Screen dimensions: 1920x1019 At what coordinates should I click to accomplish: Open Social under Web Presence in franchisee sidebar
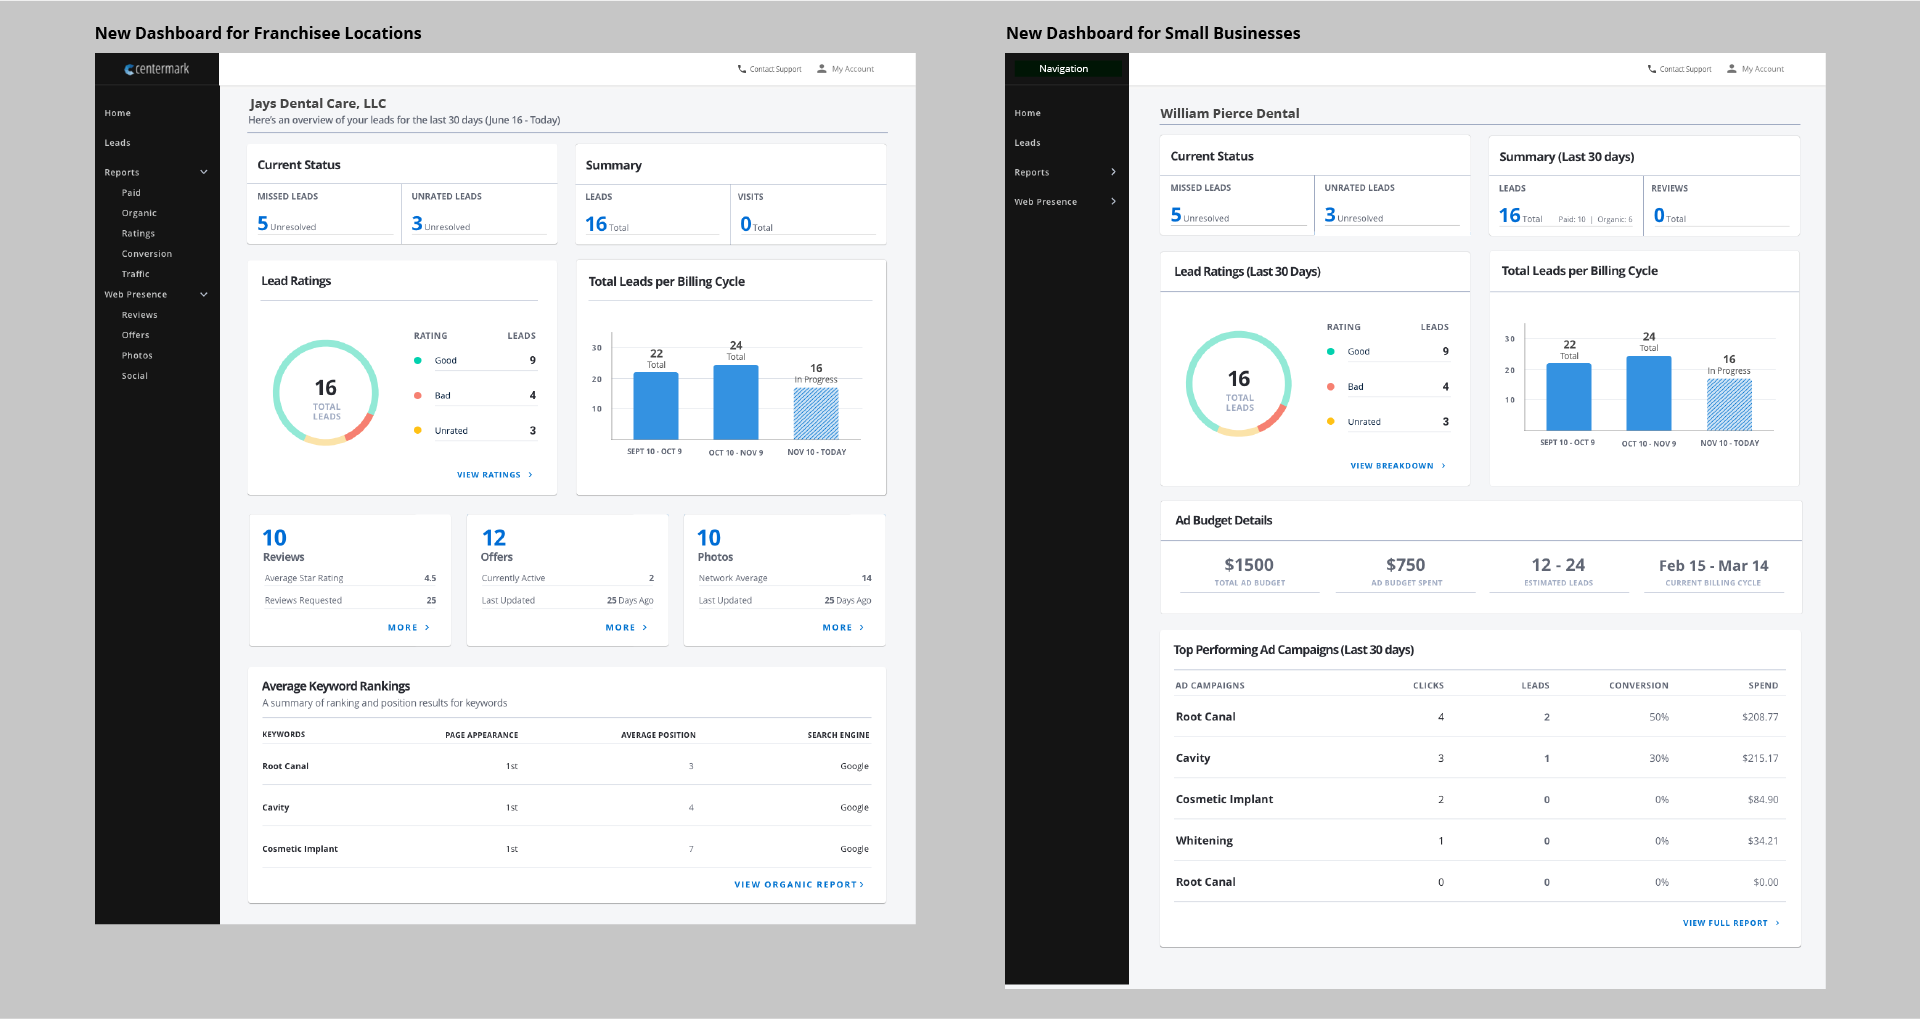[135, 376]
